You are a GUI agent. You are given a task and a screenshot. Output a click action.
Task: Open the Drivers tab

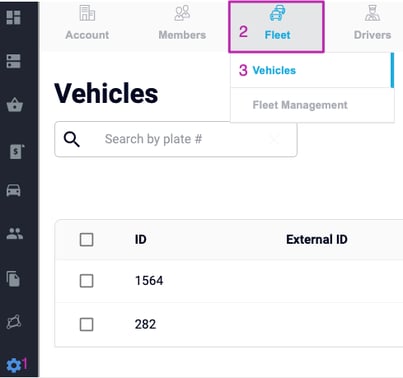pyautogui.click(x=372, y=23)
